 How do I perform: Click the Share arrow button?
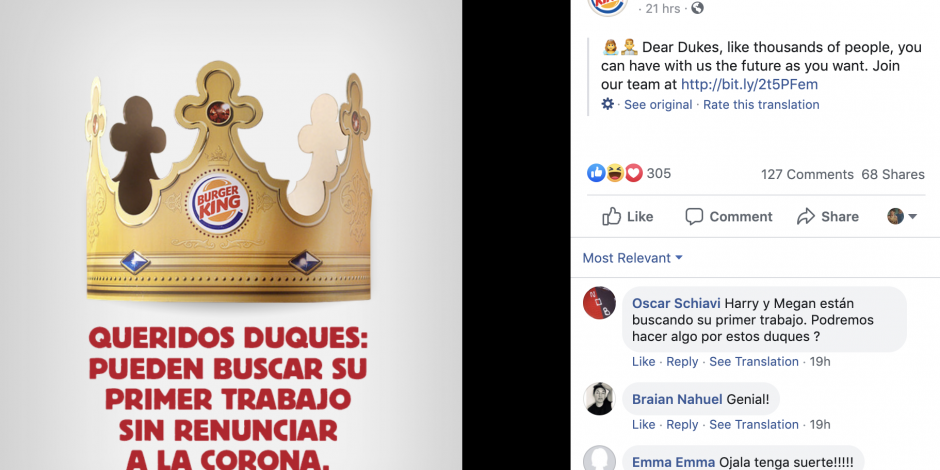coord(827,216)
